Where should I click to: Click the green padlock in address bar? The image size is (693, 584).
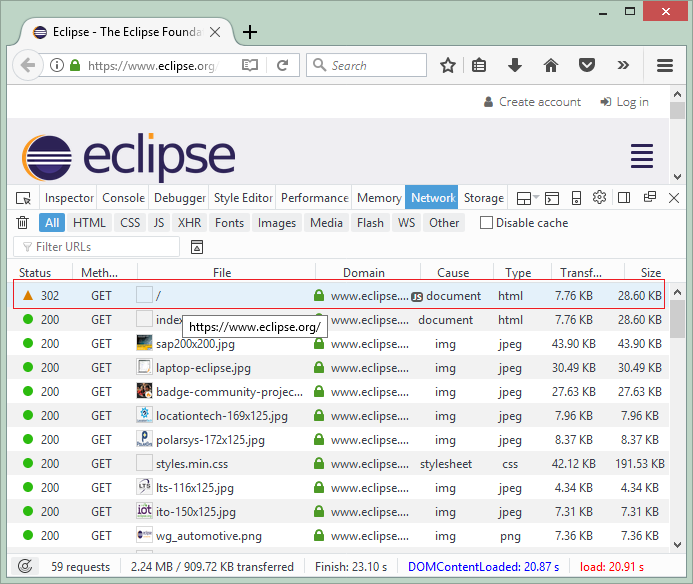(75, 65)
